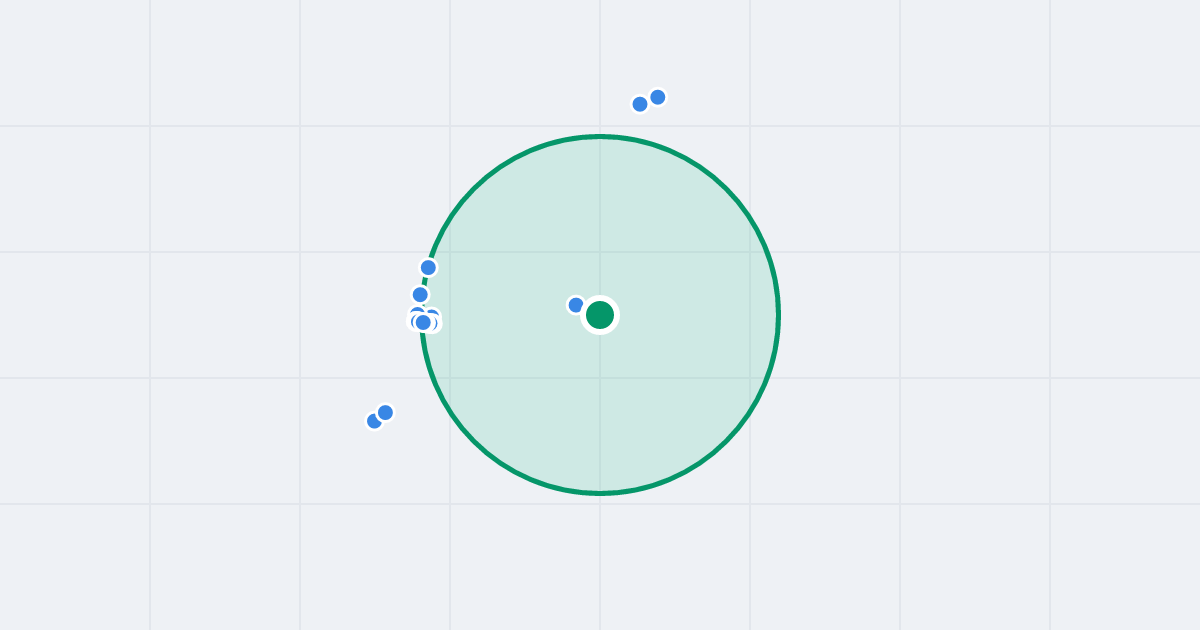Select the second-from-top blue dot on the circle's left edge
This screenshot has height=630, width=1200.
(x=420, y=294)
